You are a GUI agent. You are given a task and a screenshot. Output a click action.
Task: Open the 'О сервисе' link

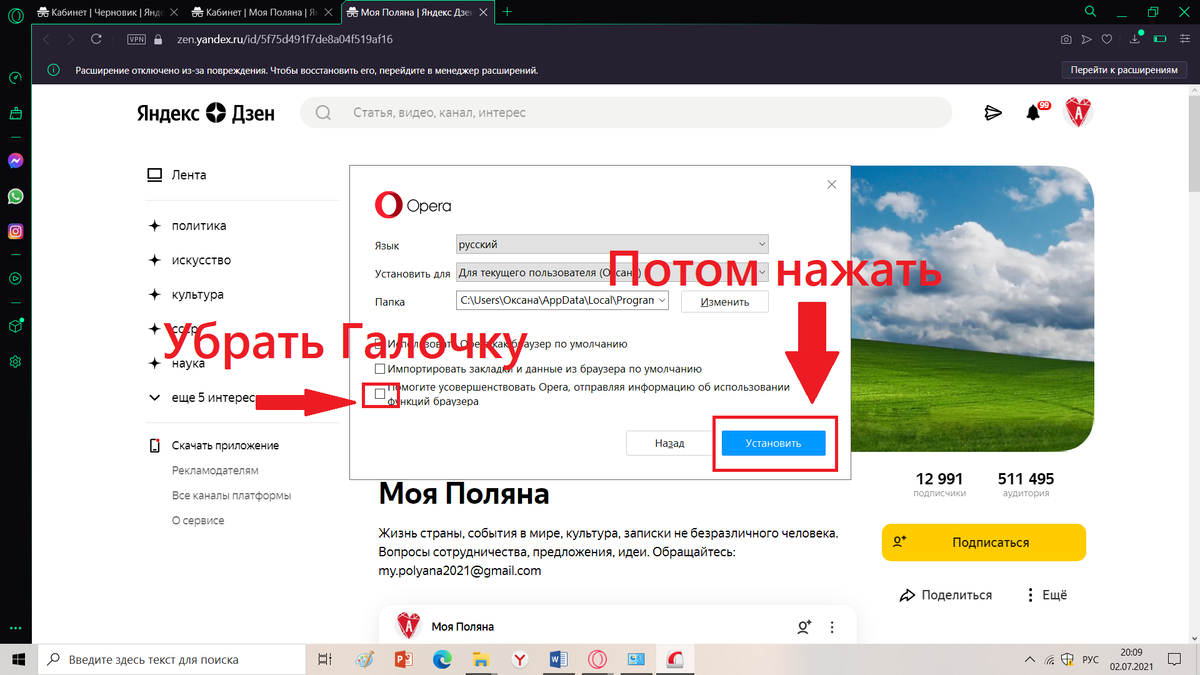[198, 520]
